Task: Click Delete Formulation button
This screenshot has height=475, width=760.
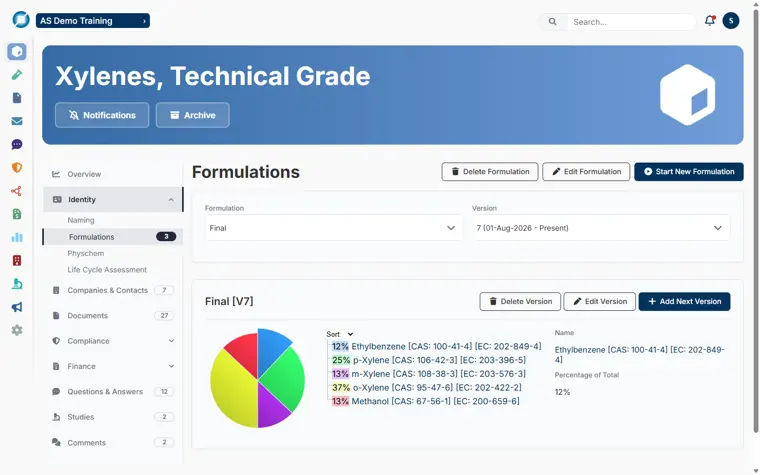Action: [490, 172]
